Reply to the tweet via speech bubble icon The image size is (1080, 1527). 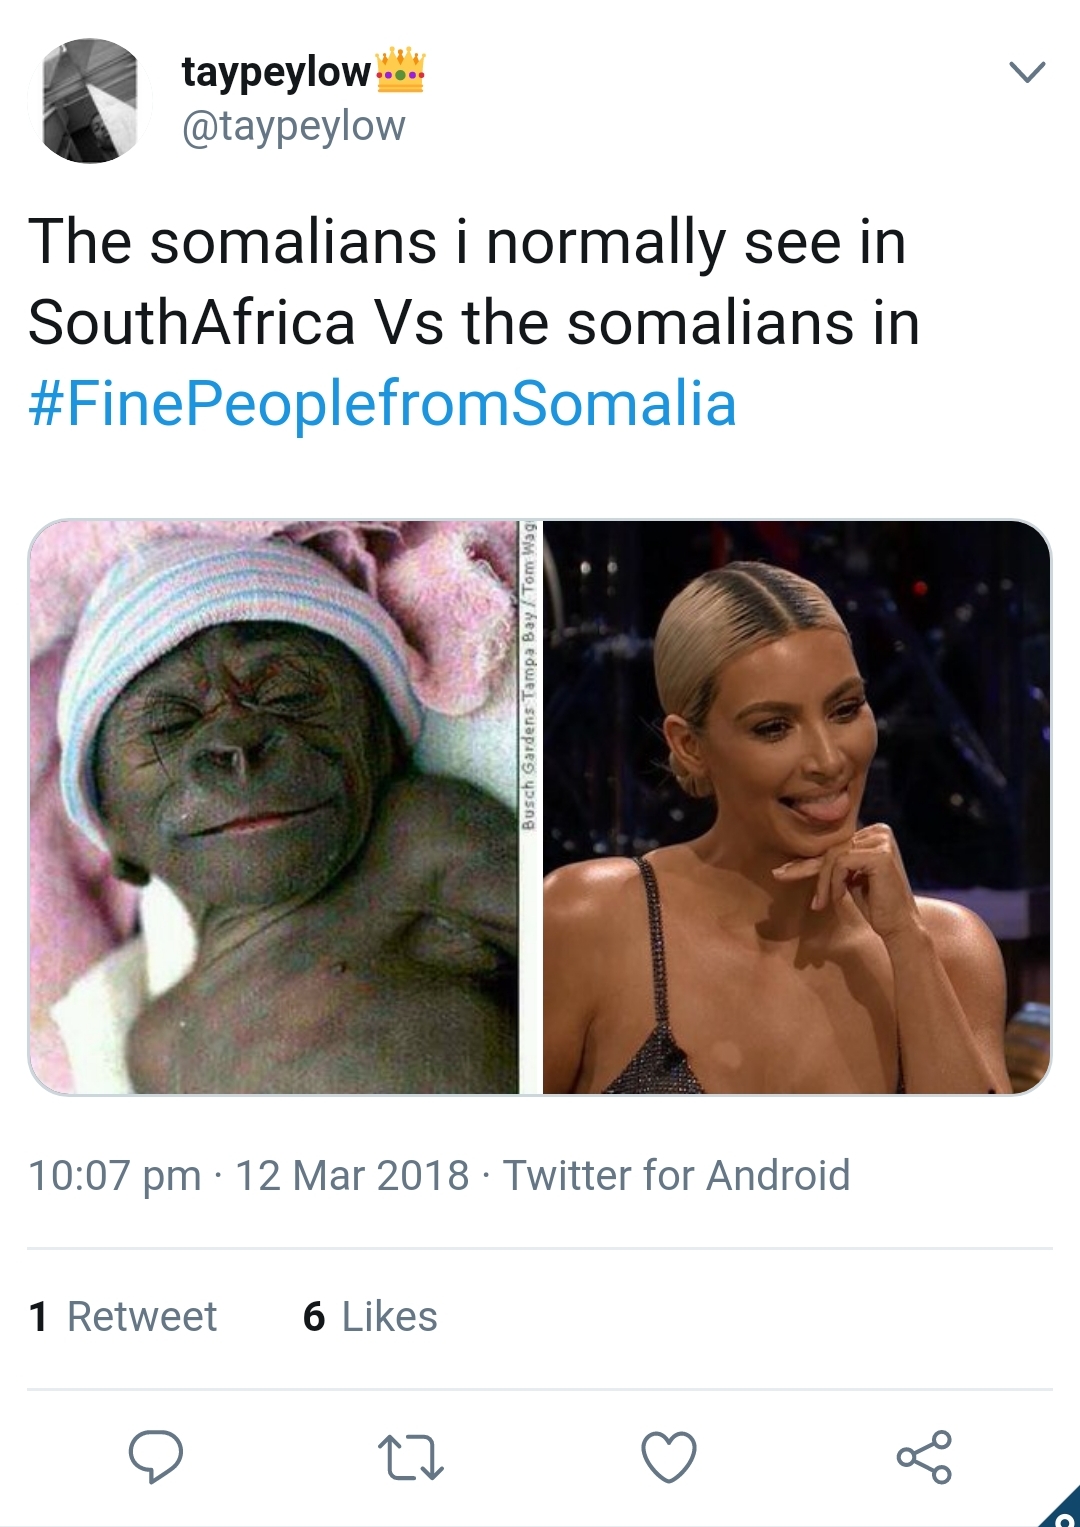click(x=156, y=1456)
